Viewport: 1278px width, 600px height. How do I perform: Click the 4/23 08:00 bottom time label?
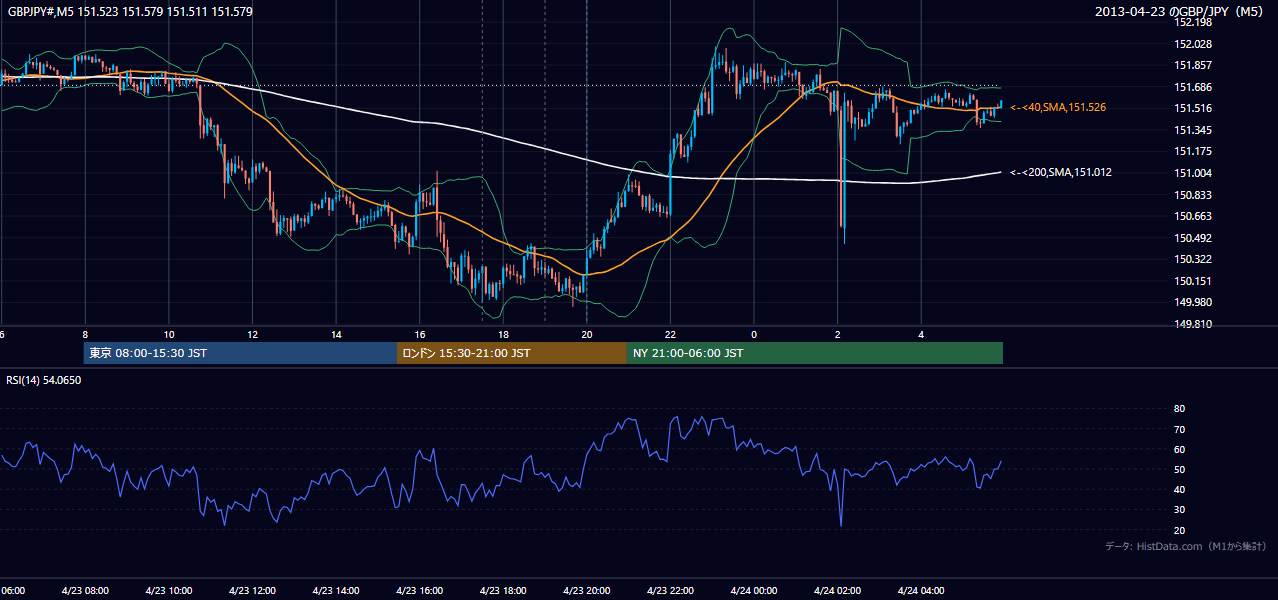[x=85, y=590]
